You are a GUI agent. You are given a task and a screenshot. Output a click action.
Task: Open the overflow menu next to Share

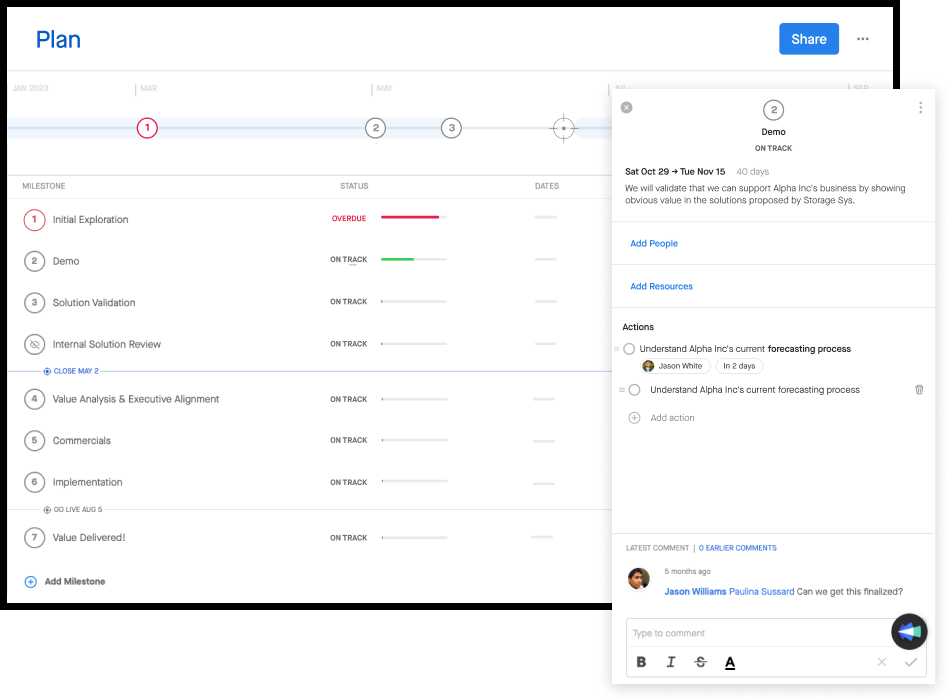(864, 39)
